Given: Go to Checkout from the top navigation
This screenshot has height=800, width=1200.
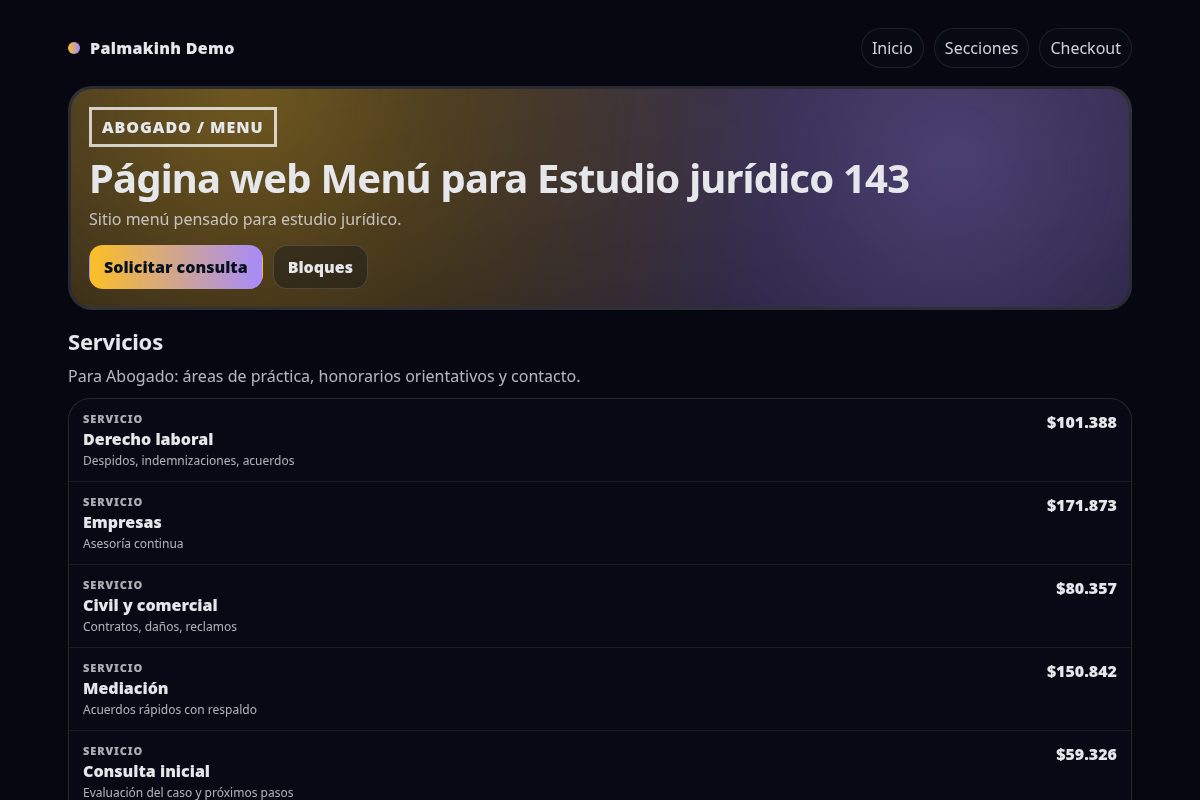Looking at the screenshot, I should (x=1085, y=48).
